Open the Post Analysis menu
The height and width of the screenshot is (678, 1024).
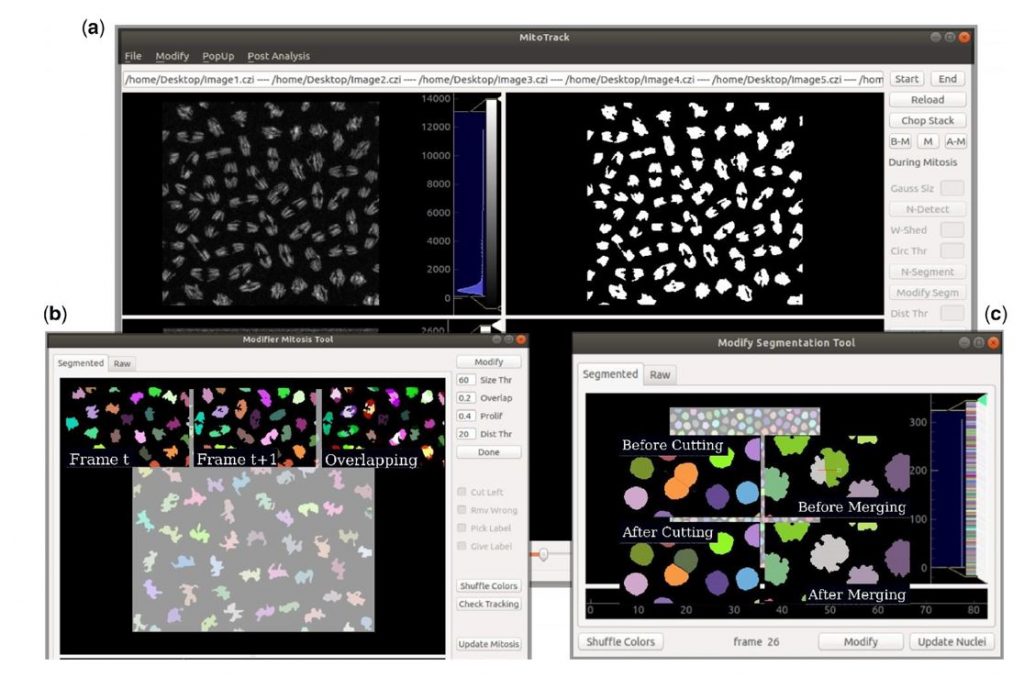tap(277, 55)
